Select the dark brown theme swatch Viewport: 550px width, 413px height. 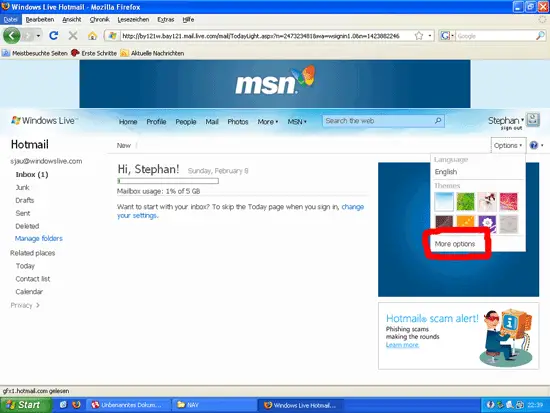[x=444, y=224]
